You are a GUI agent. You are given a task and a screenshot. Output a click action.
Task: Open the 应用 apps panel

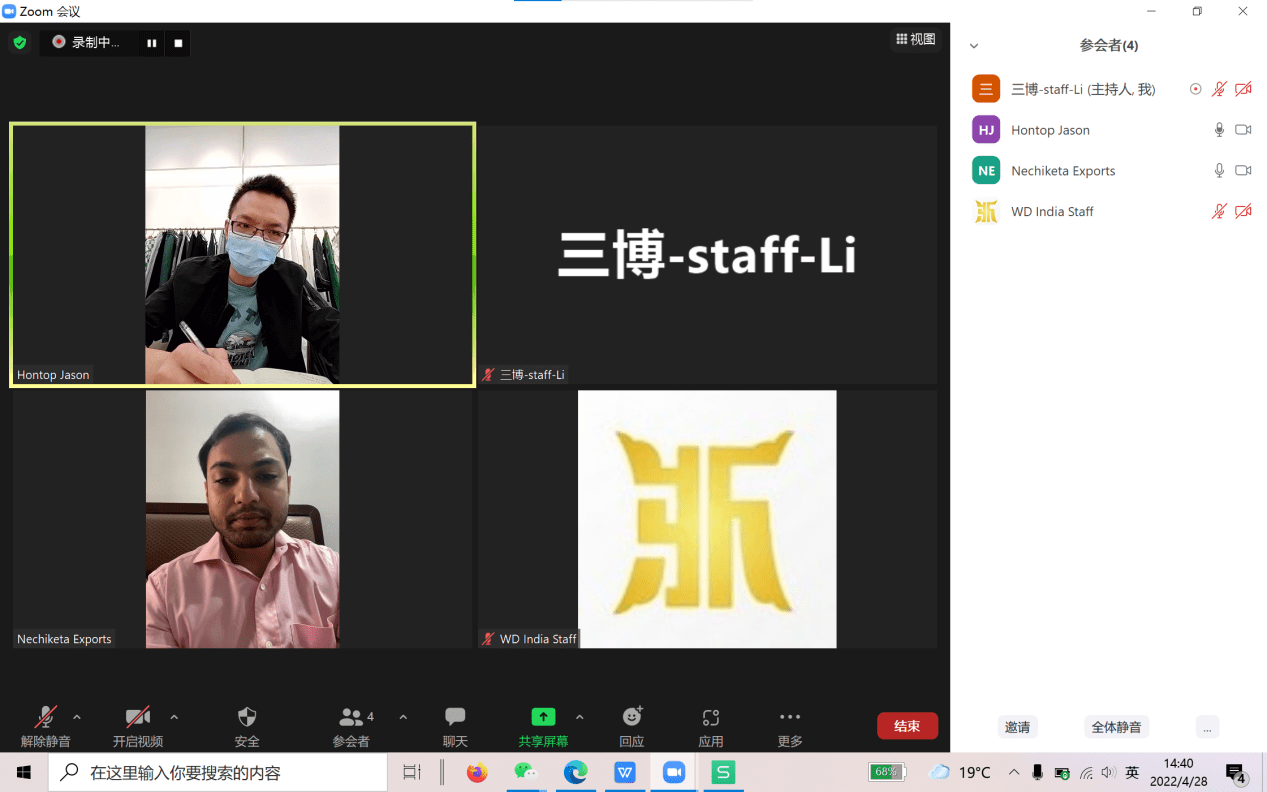coord(711,727)
